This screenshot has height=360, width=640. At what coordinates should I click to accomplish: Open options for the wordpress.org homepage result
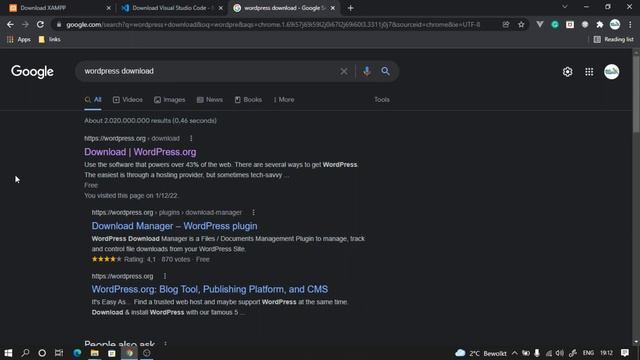coord(165,276)
